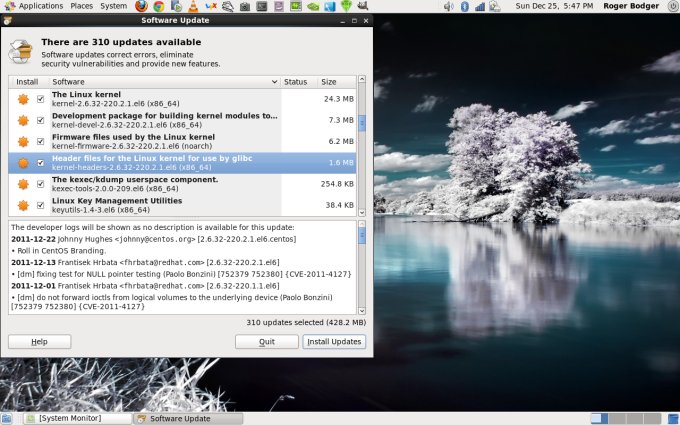Uncheck the kernel-firmware package checkbox
The width and height of the screenshot is (680, 425).
click(40, 141)
